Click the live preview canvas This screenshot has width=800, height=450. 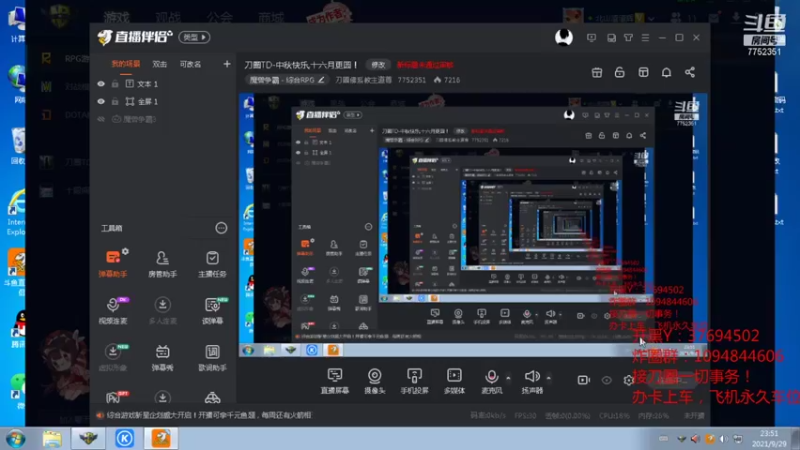pyautogui.click(x=473, y=225)
